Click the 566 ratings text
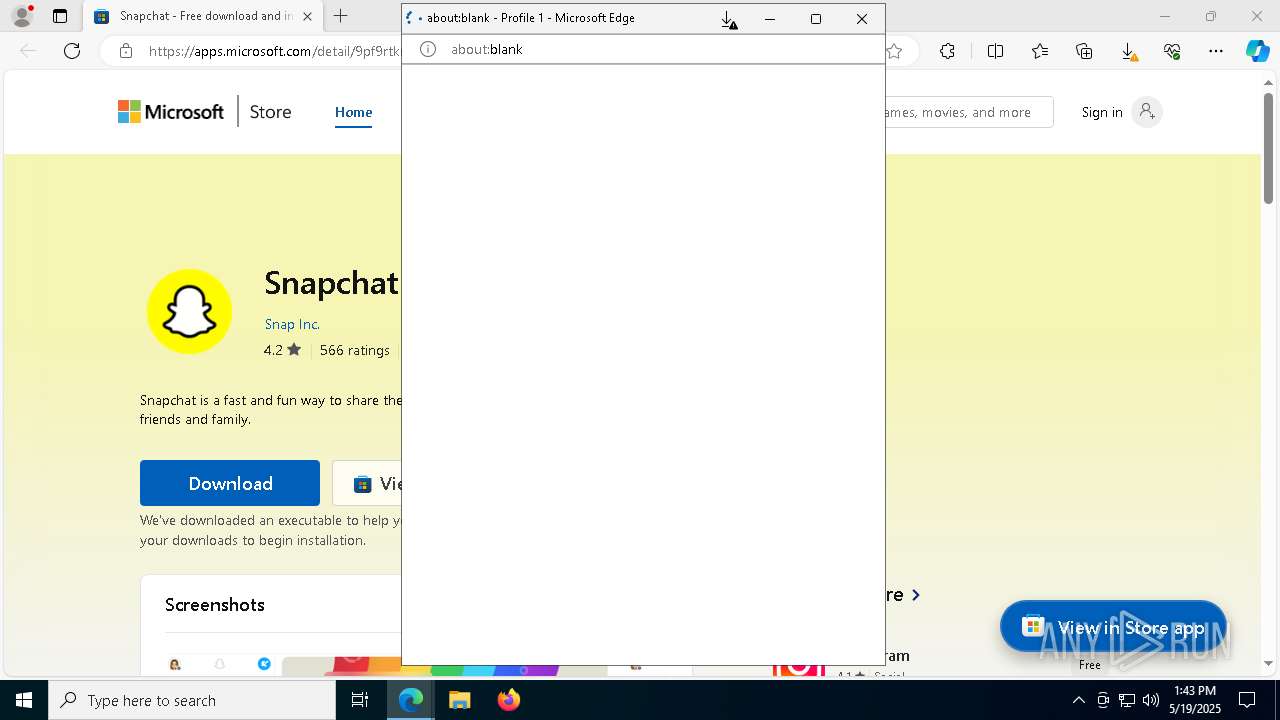The height and width of the screenshot is (720, 1280). point(354,350)
